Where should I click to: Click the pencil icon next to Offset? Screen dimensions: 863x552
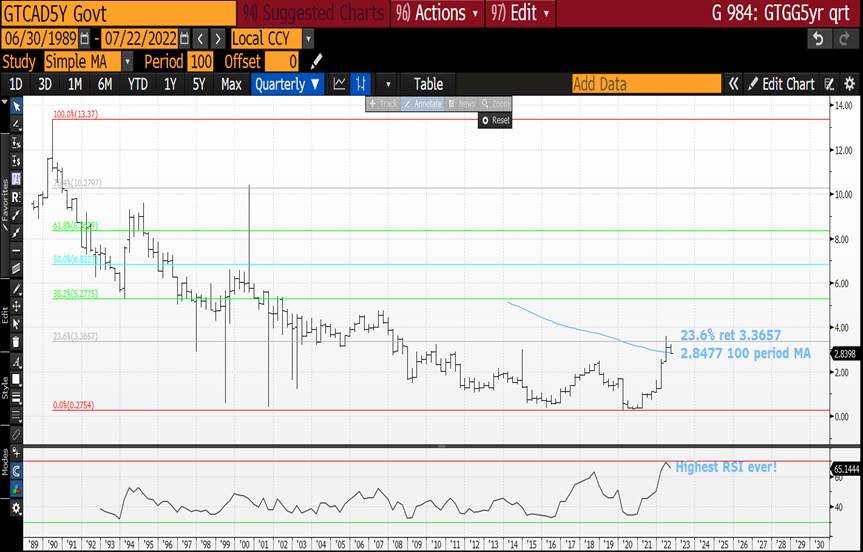(x=316, y=62)
